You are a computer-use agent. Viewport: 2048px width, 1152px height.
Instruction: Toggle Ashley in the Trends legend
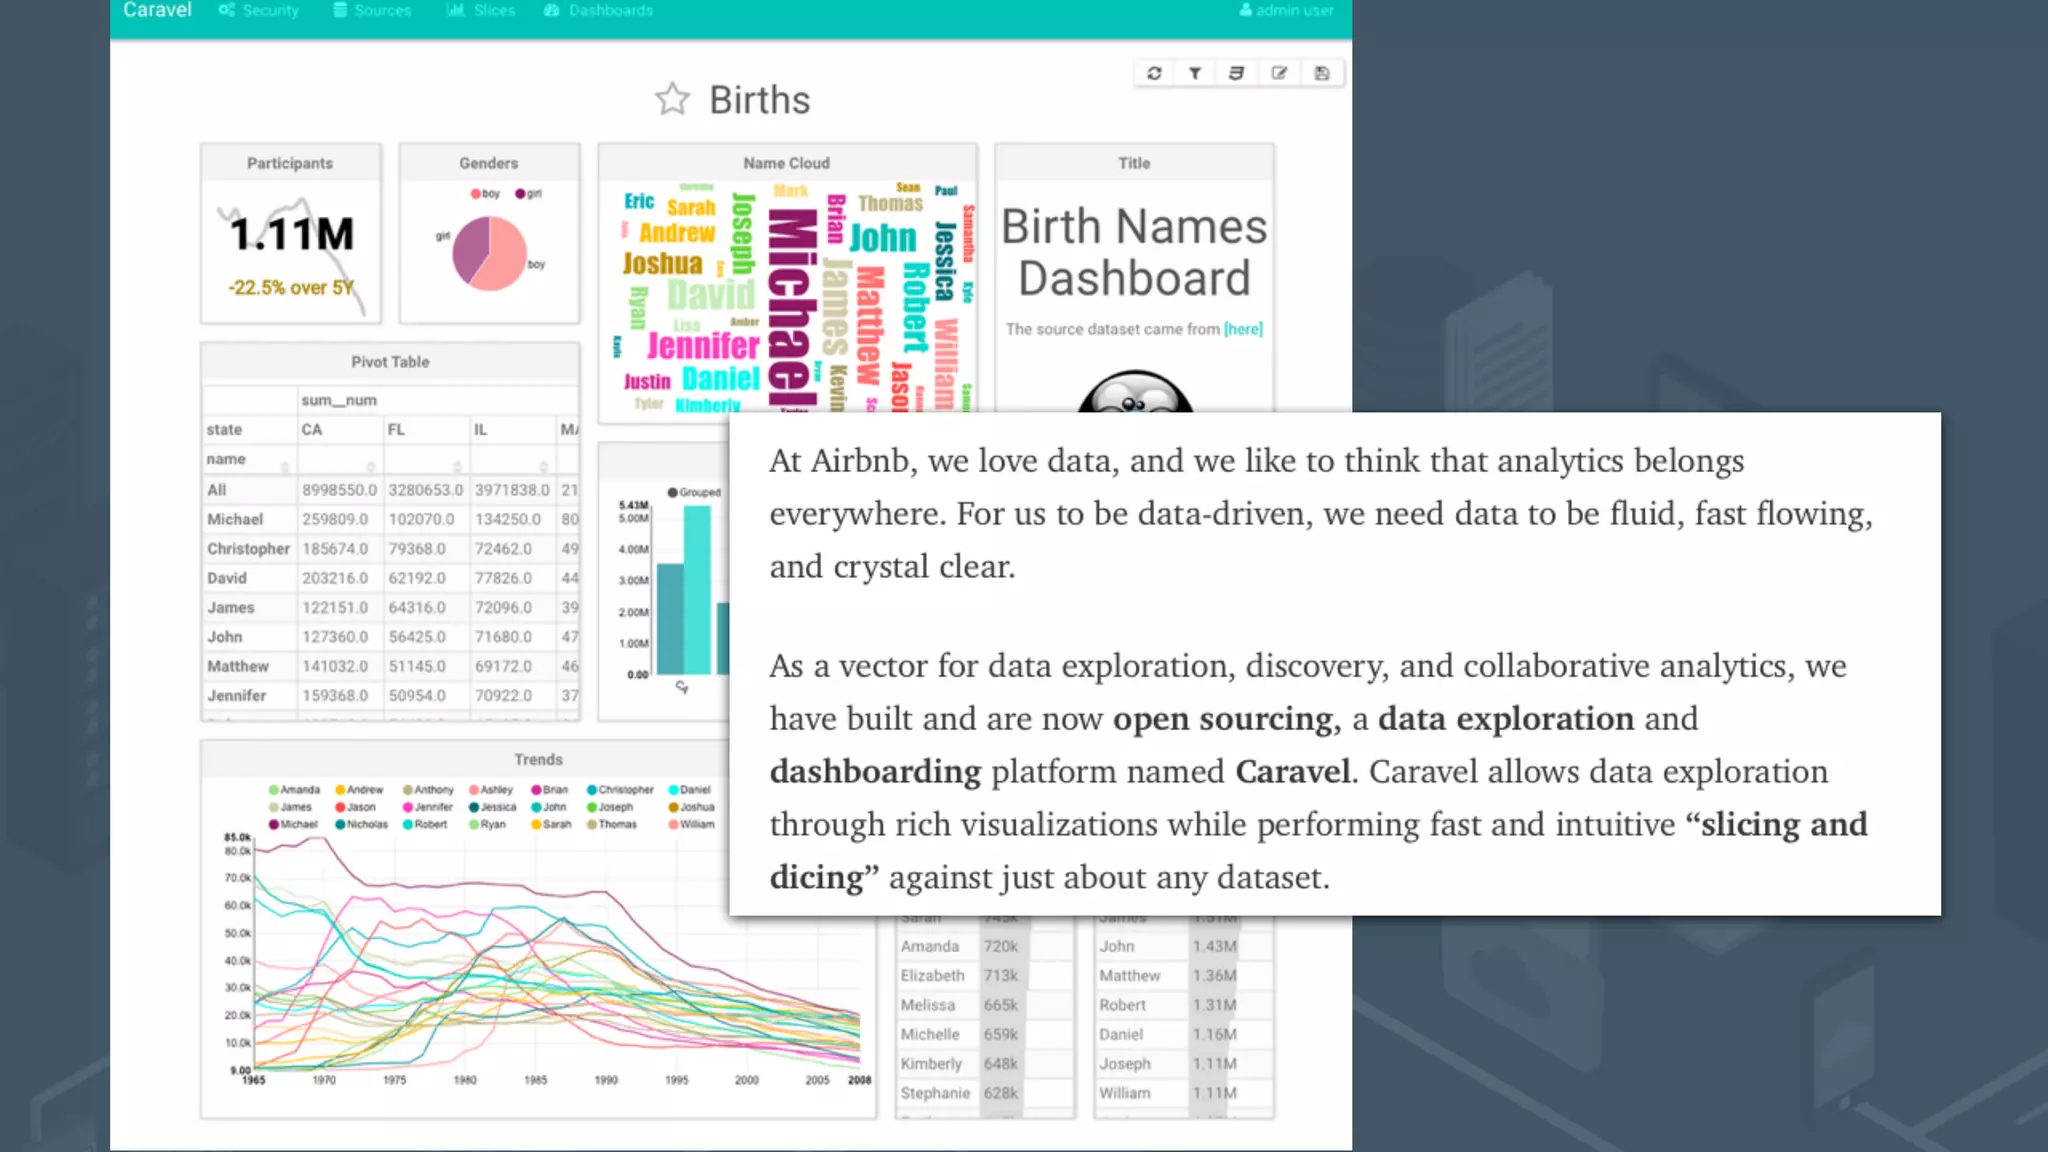point(491,790)
